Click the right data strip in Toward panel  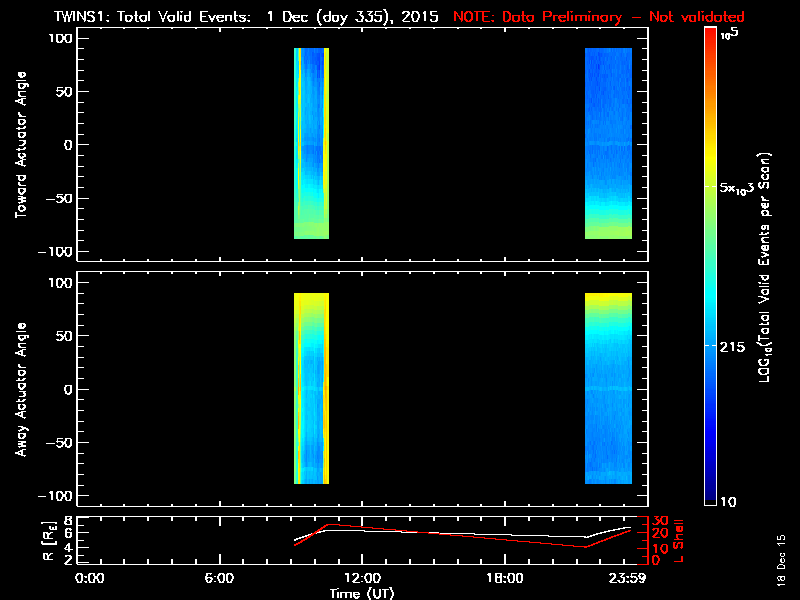608,144
